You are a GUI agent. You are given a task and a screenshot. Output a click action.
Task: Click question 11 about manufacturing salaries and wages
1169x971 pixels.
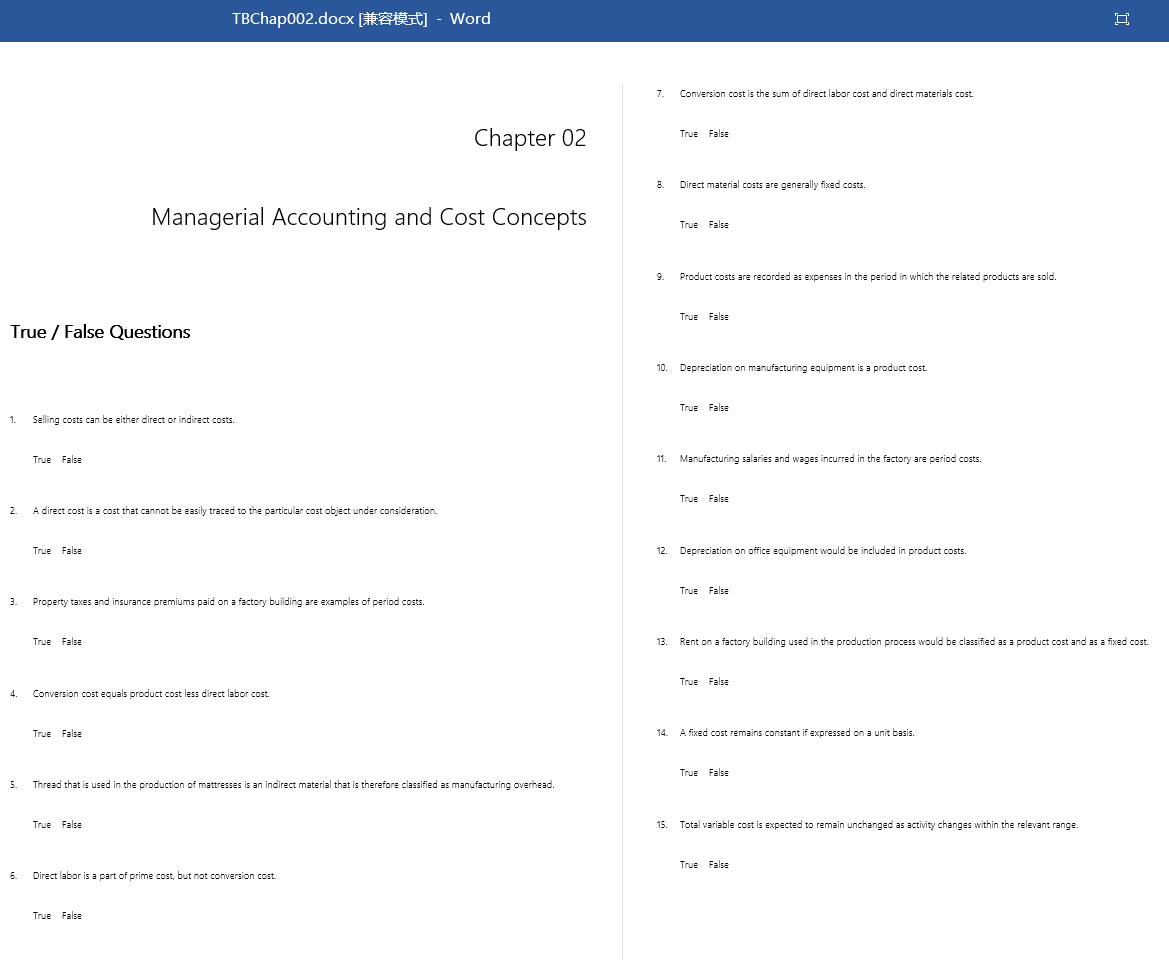(831, 459)
